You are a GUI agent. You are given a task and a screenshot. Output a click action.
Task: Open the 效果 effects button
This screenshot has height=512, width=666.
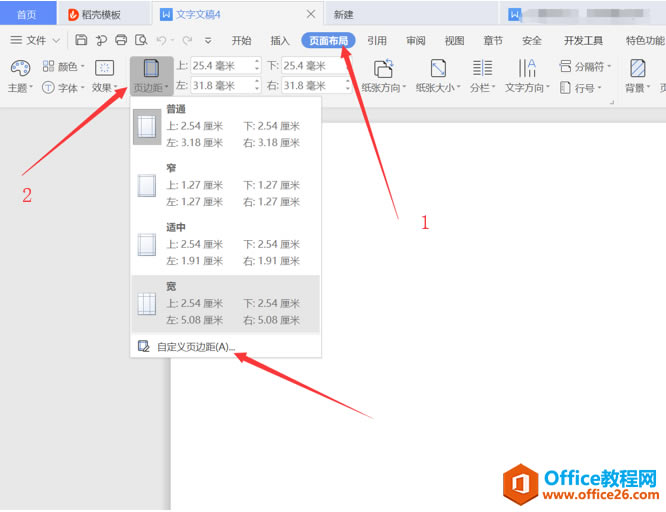coord(104,76)
